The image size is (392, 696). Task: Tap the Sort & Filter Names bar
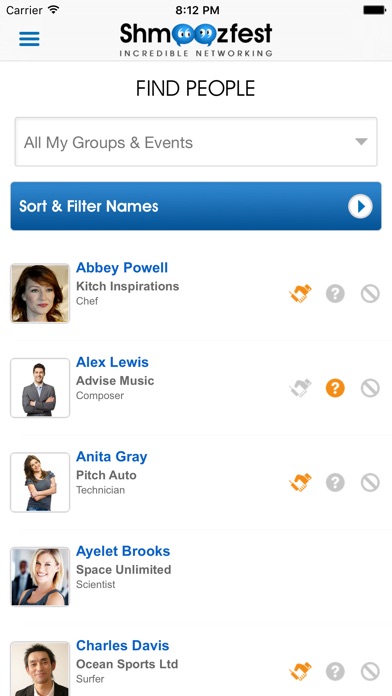(196, 206)
